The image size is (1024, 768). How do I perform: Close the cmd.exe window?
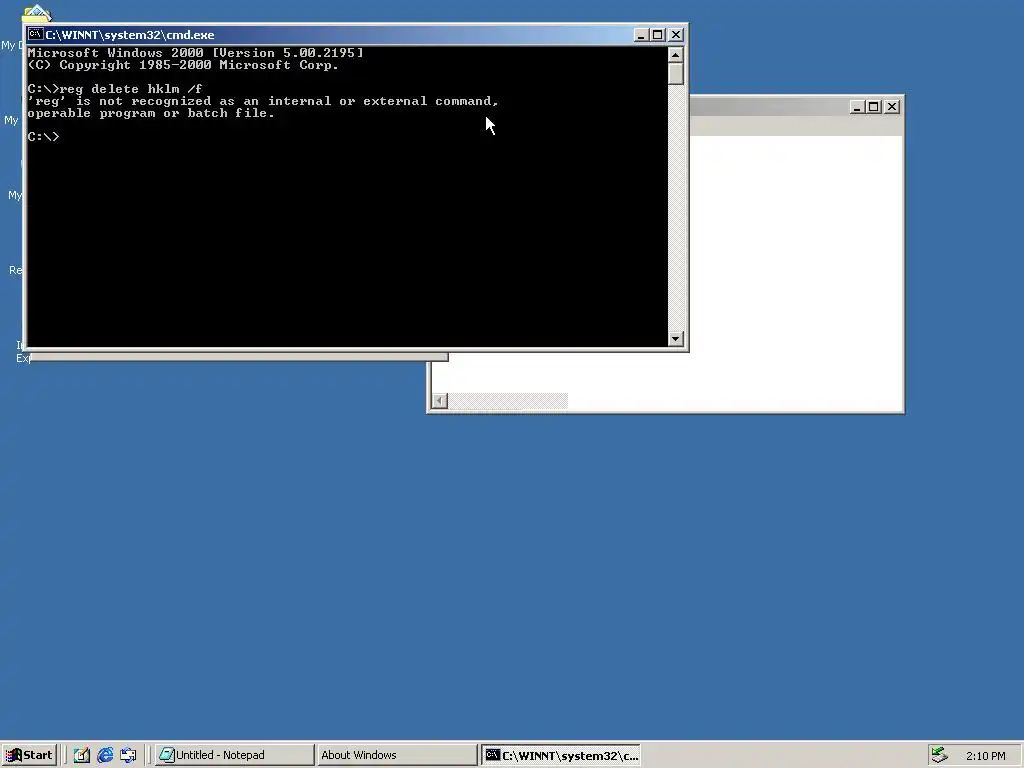click(676, 35)
